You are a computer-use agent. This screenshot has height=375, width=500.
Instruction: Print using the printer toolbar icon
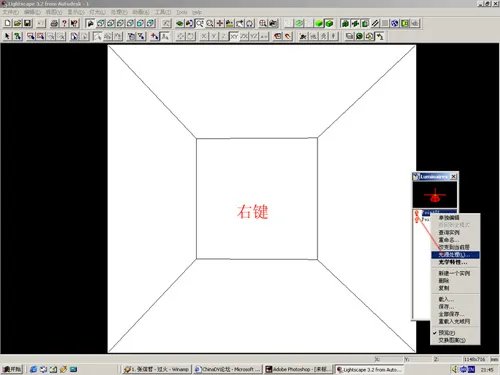[x=54, y=23]
